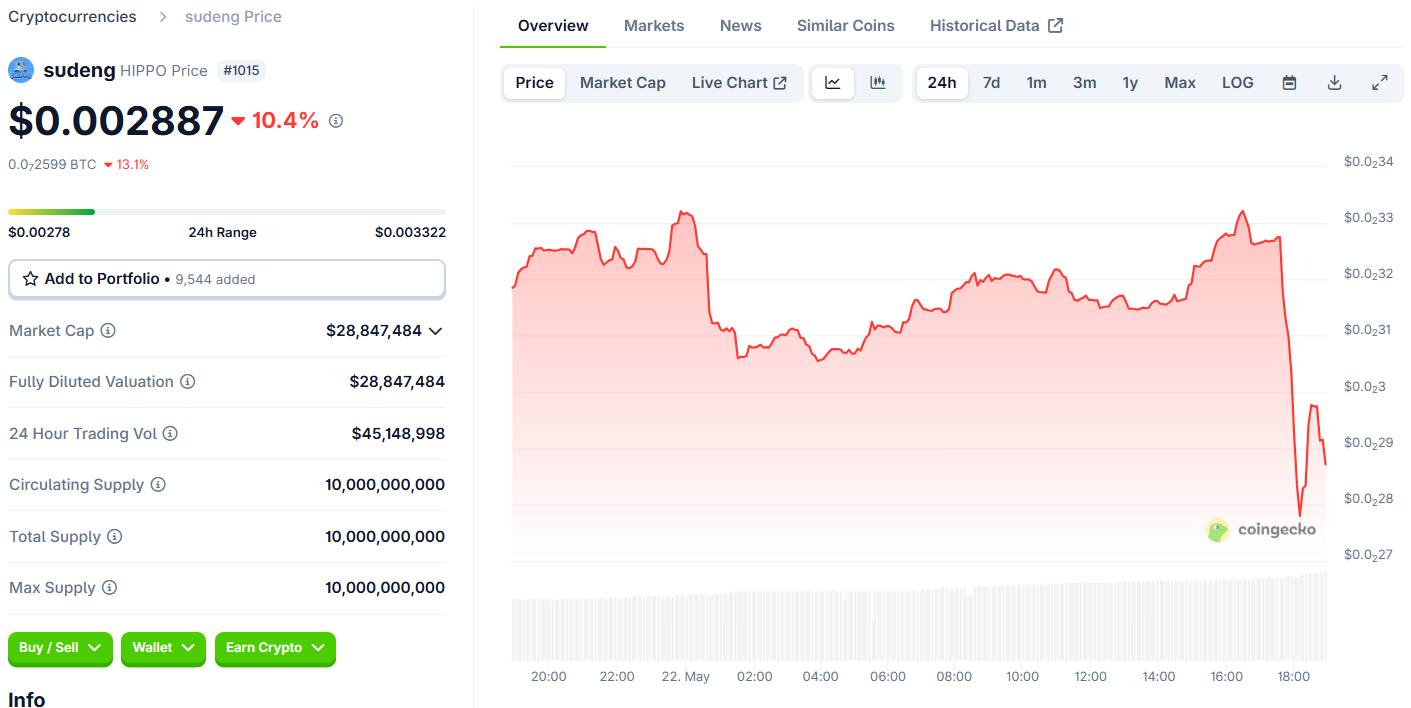Open the Earn Crypto dropdown

tap(275, 648)
